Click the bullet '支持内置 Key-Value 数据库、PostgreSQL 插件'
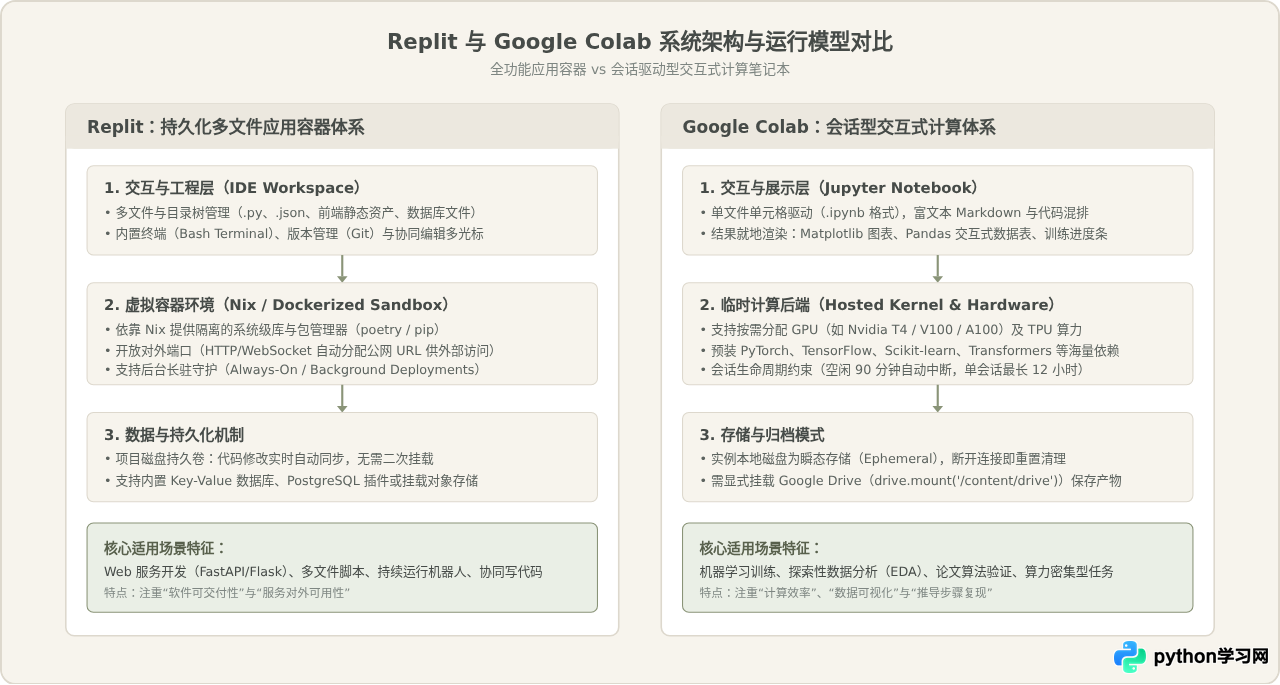This screenshot has width=1280, height=685. (291, 480)
